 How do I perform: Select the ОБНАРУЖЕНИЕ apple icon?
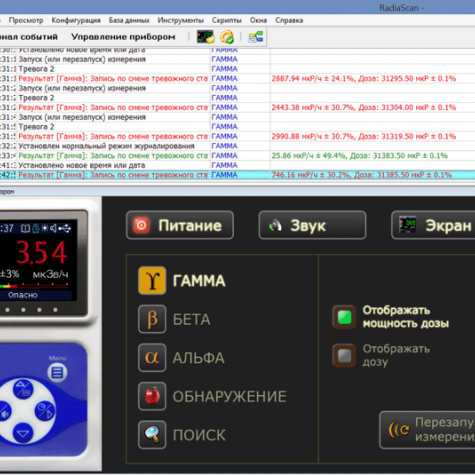[x=152, y=396]
